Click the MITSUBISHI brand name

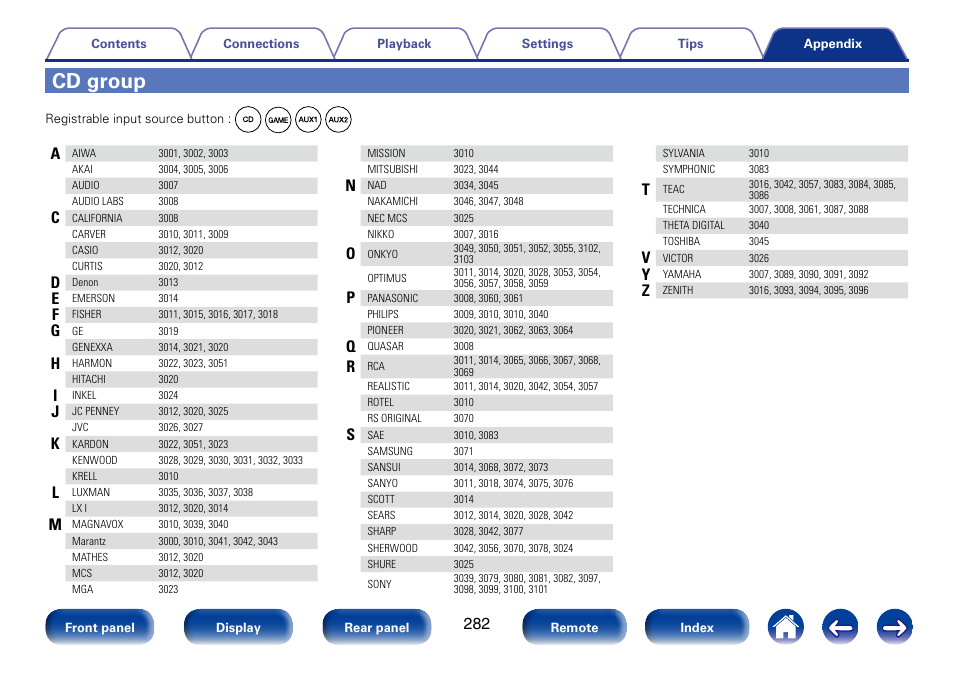tap(392, 169)
